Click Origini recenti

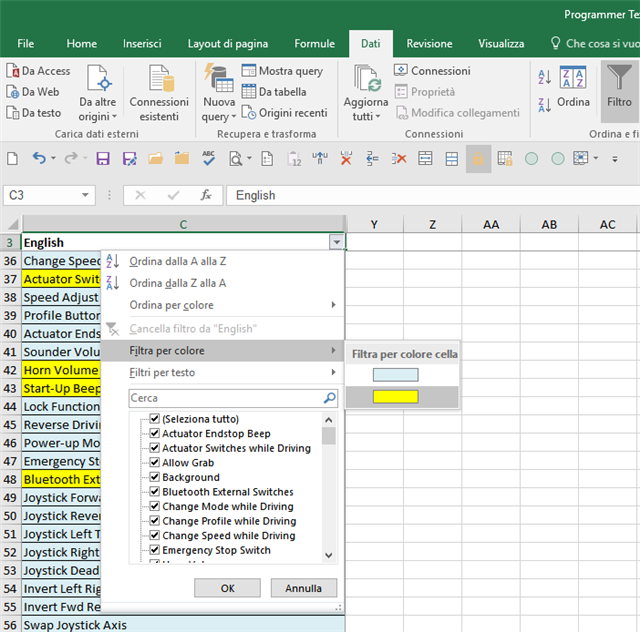coord(284,113)
